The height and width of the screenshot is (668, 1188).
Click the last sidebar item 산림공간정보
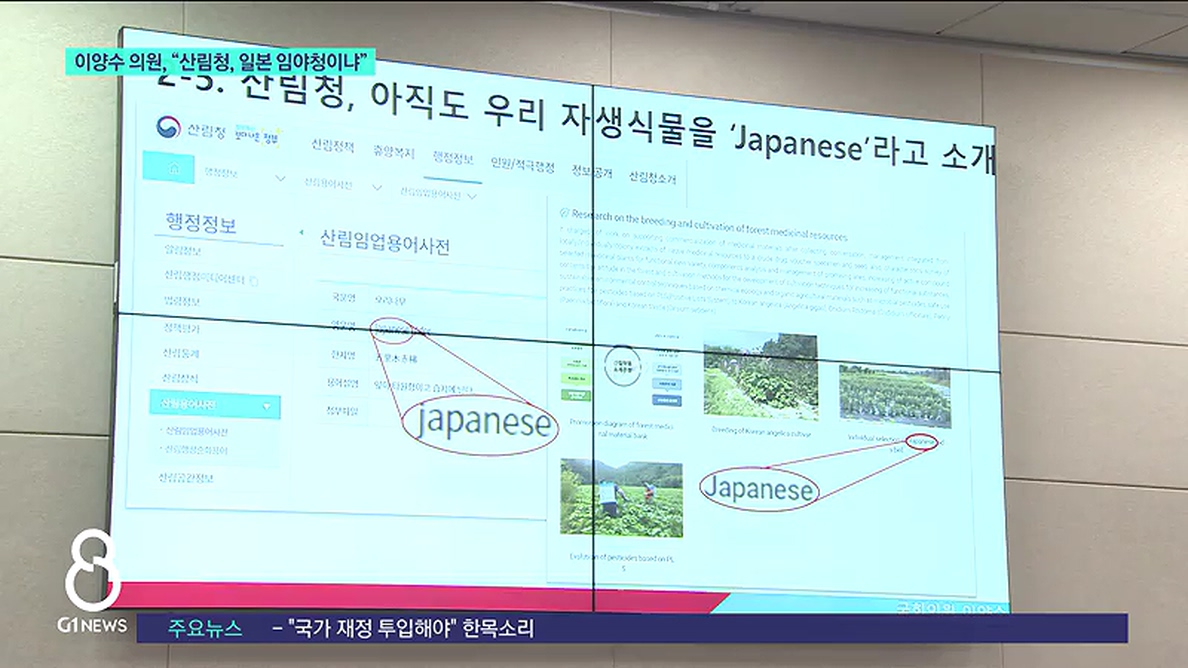point(186,478)
